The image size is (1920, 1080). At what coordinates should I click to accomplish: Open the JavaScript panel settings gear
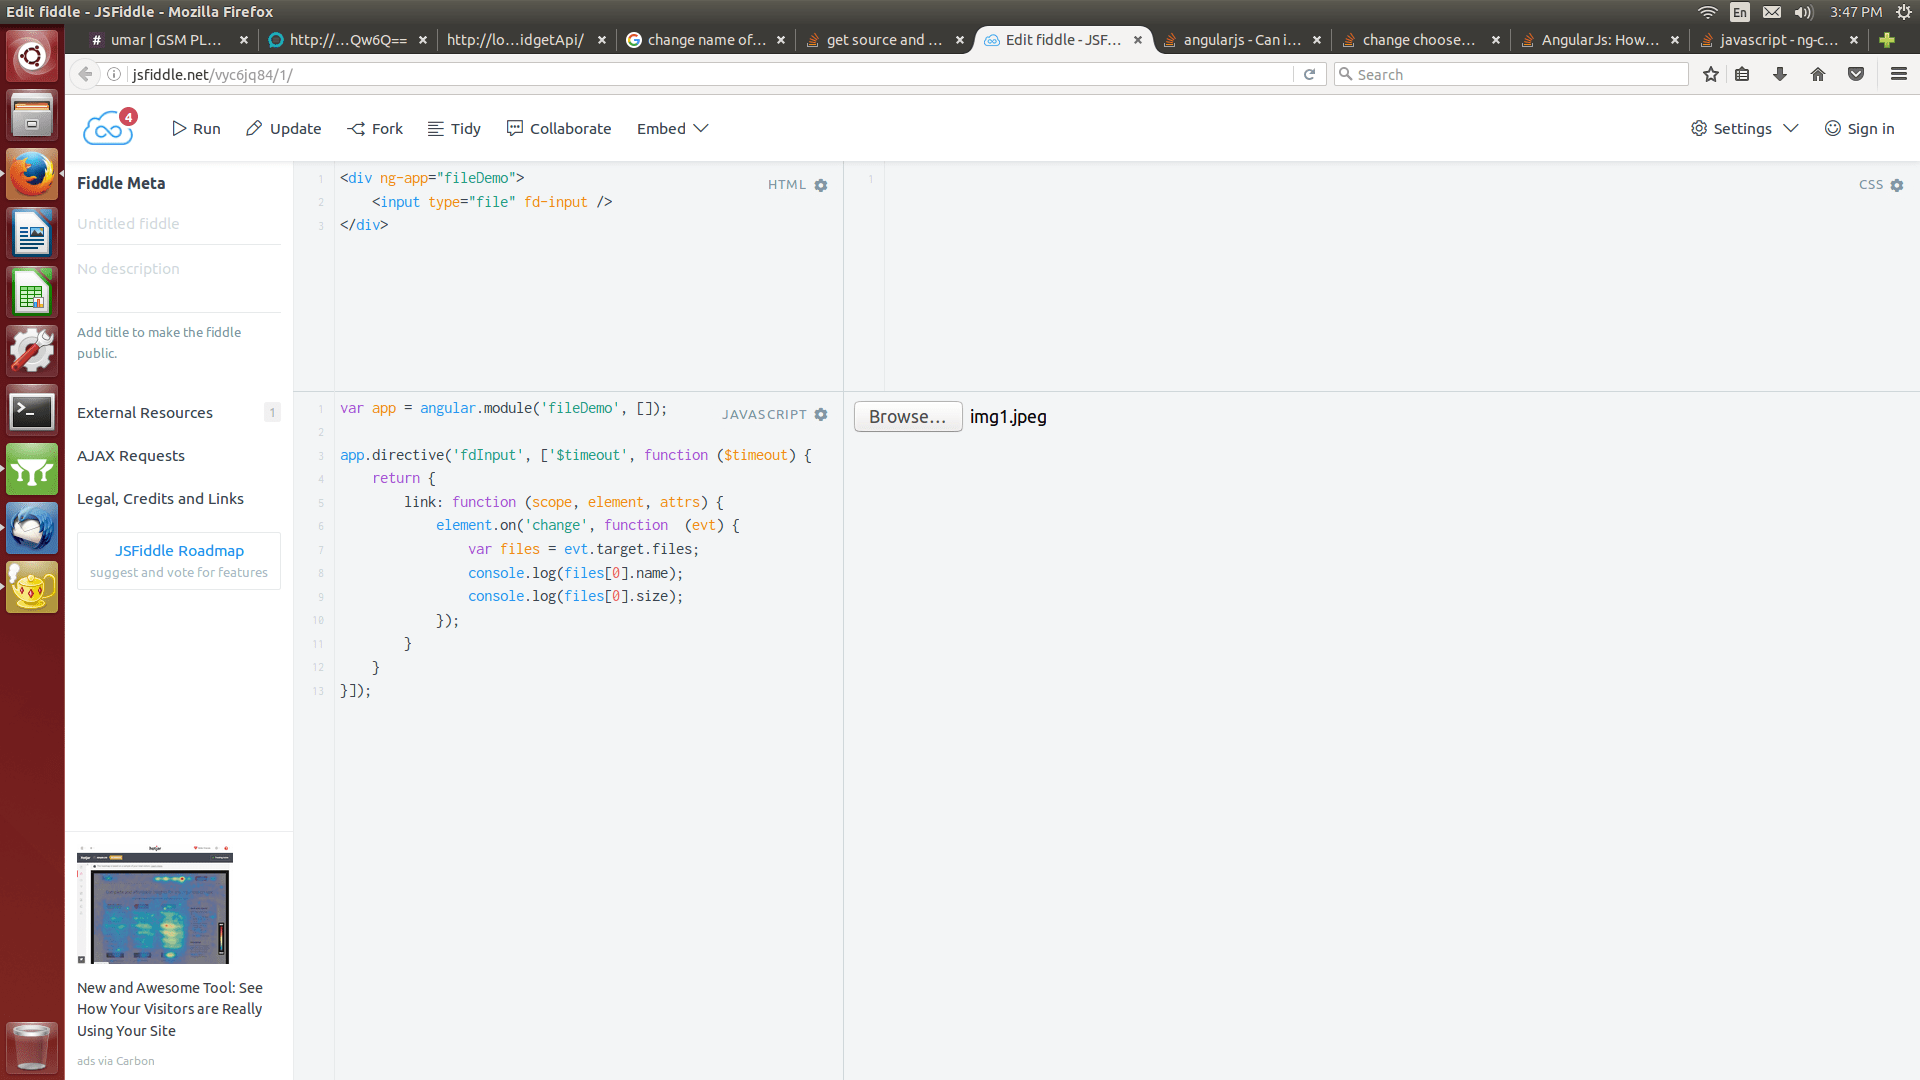coord(821,414)
